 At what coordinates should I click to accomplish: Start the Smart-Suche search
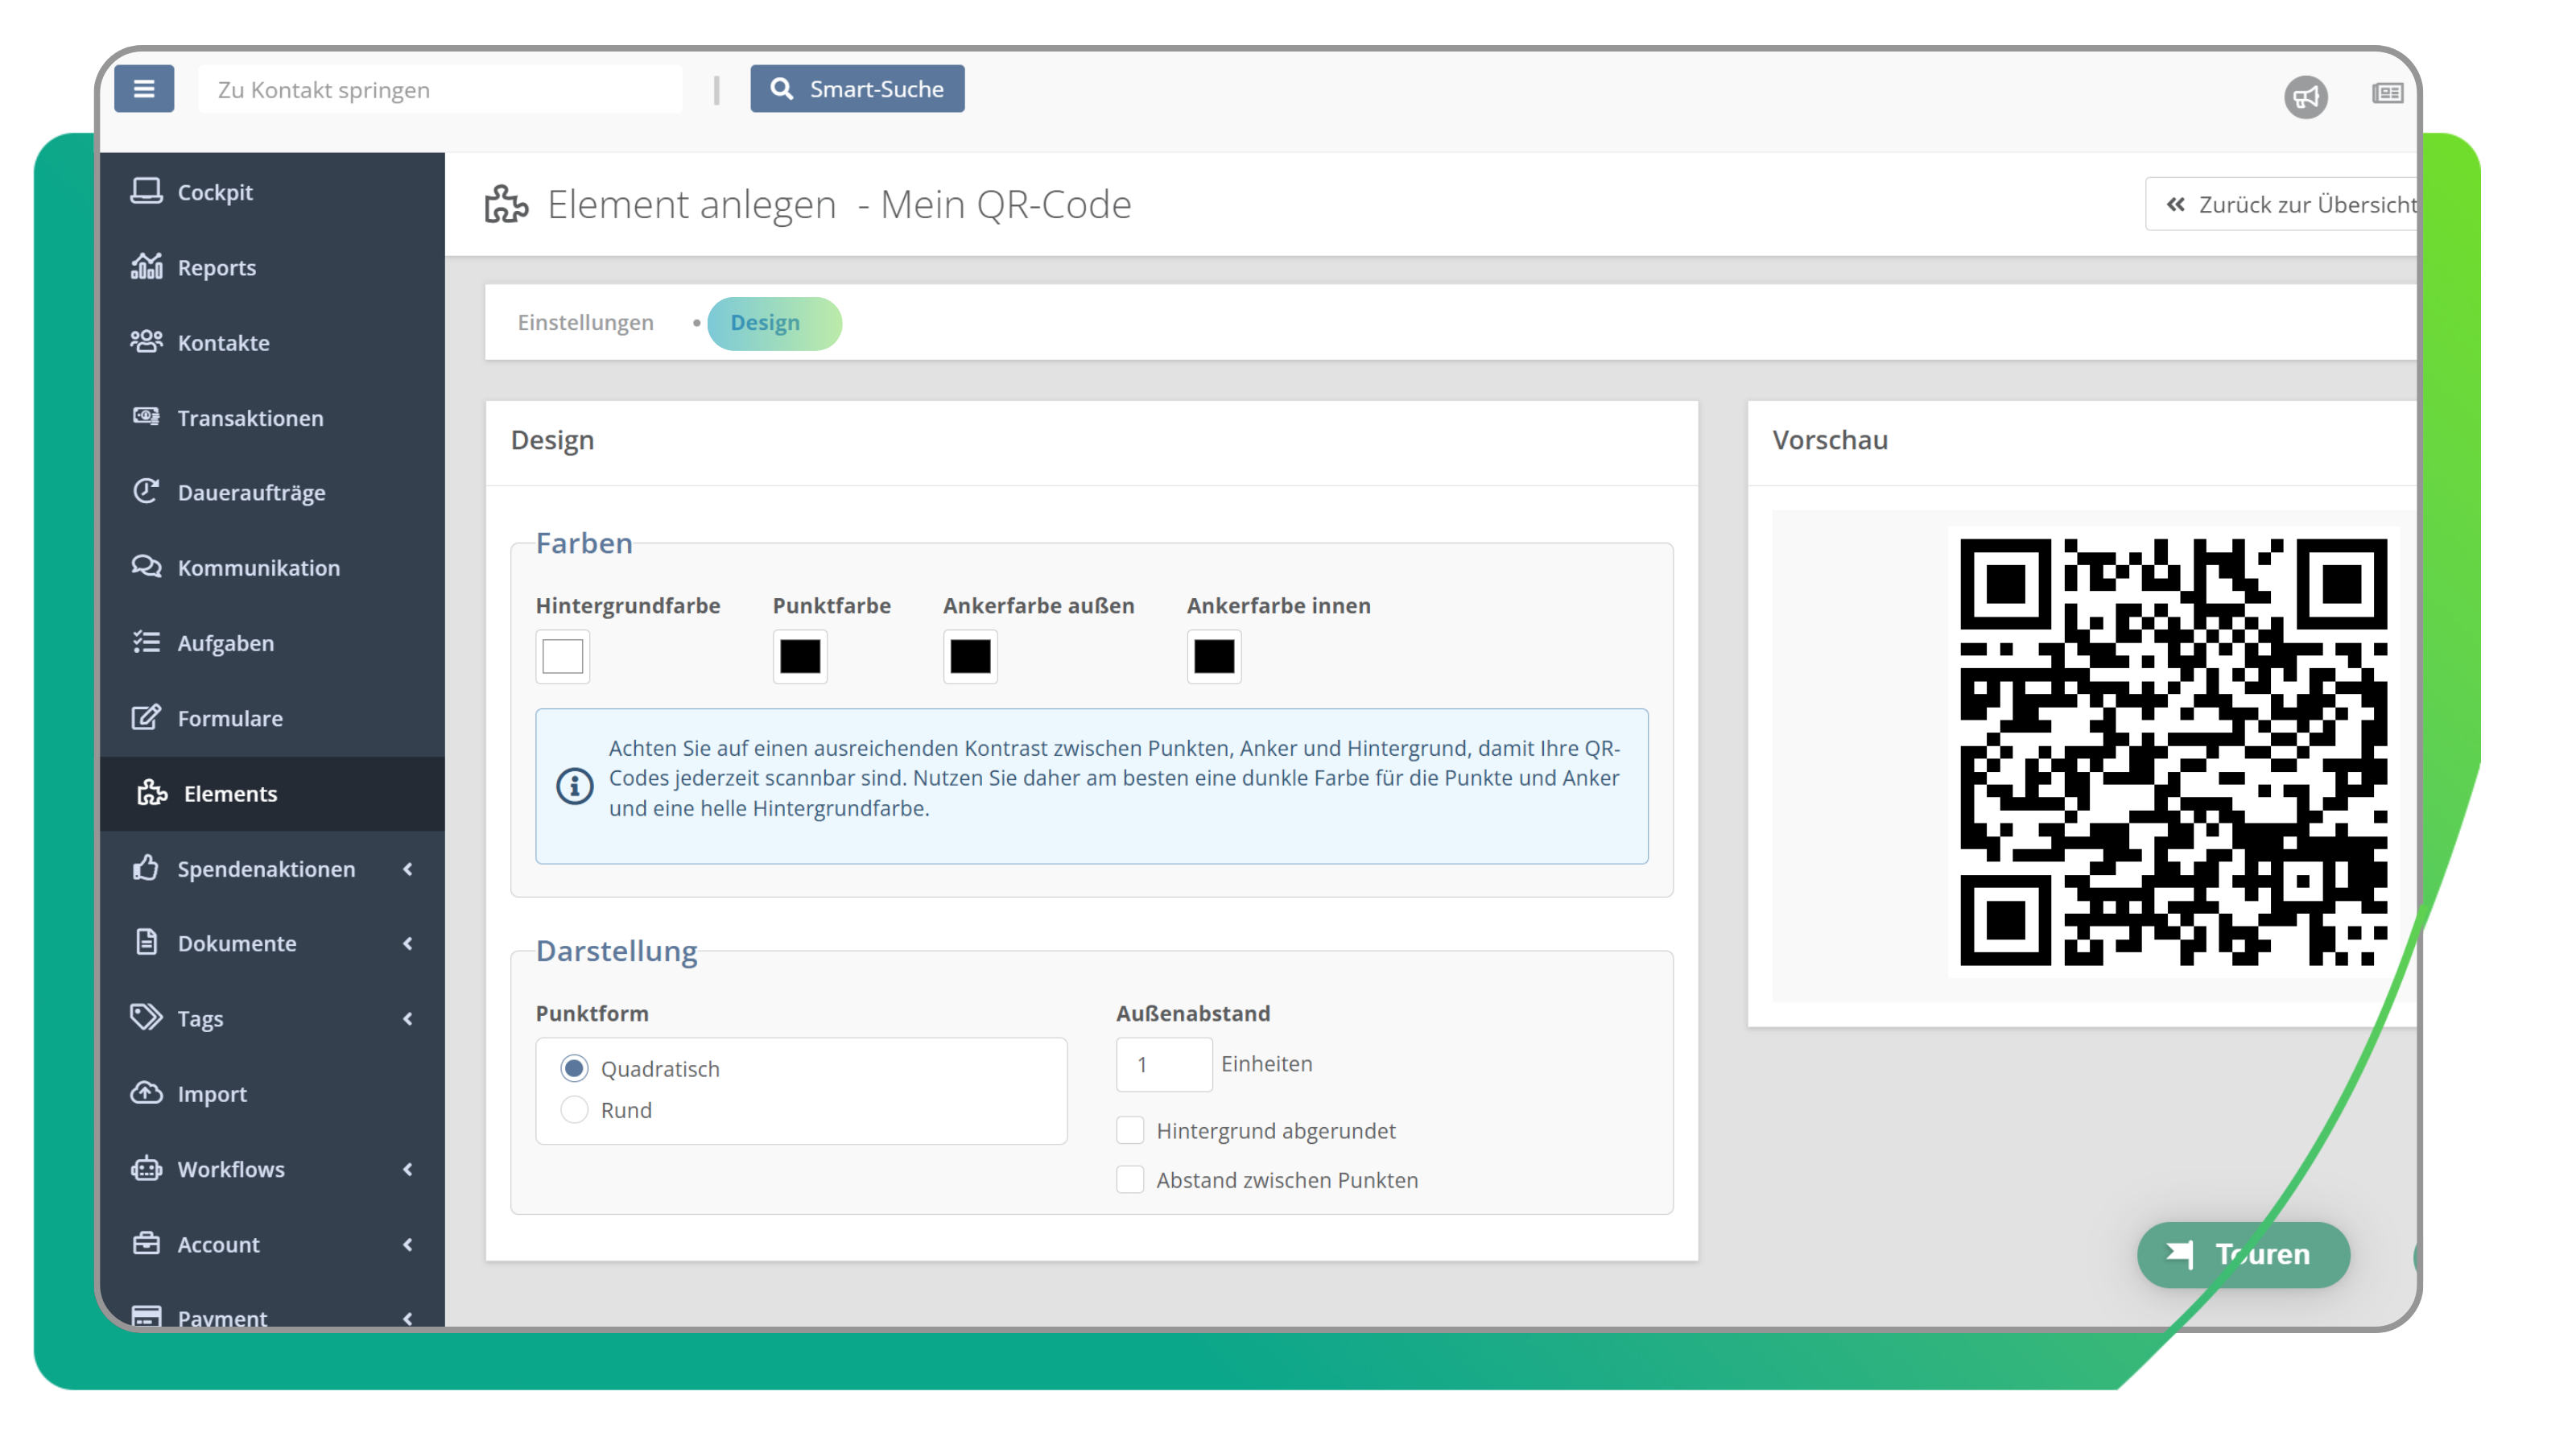coord(857,88)
